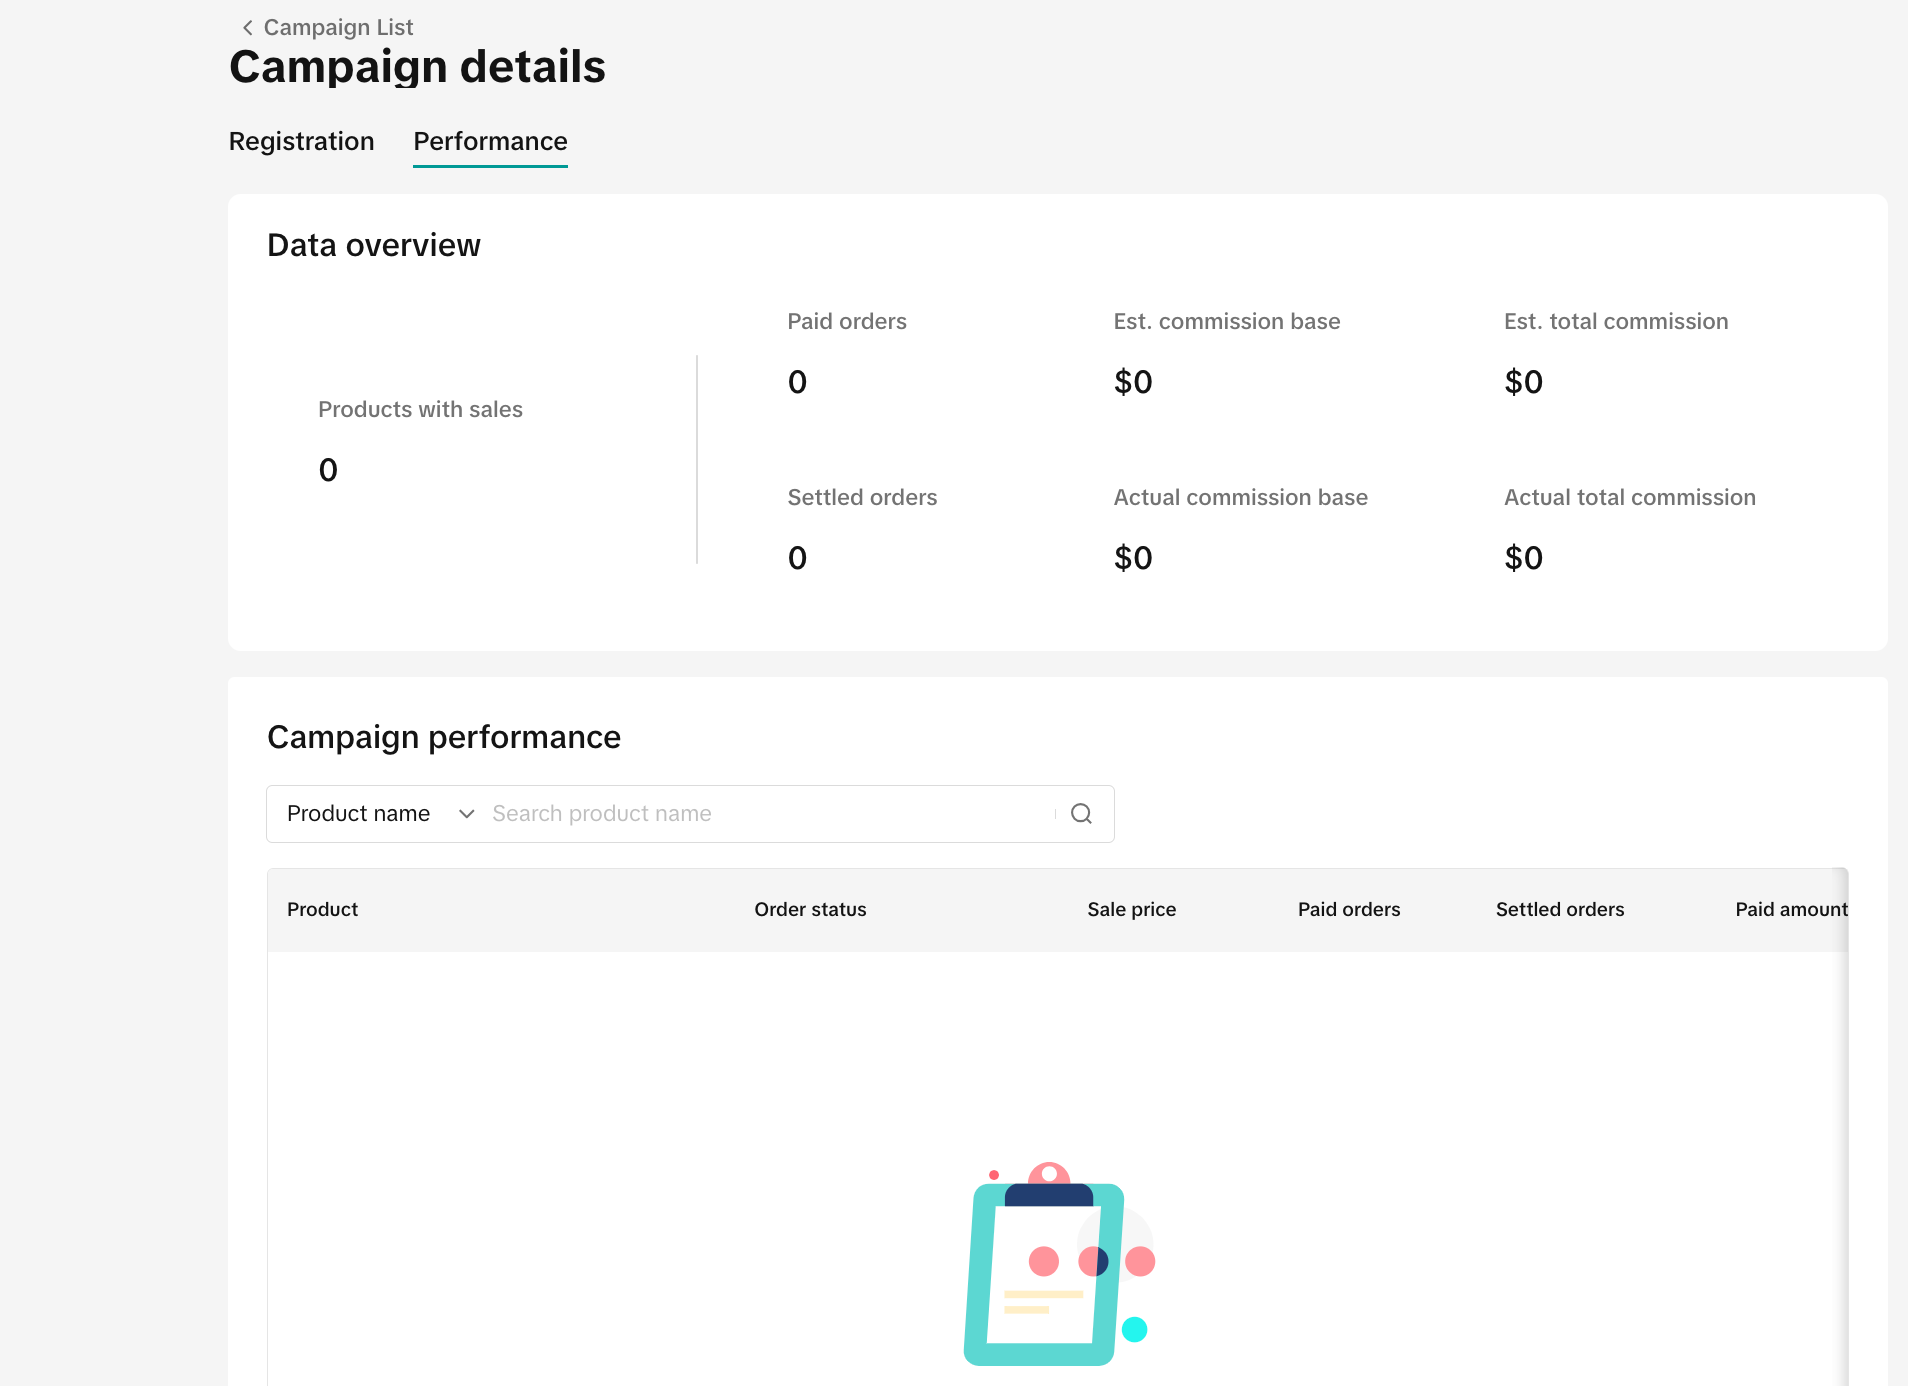Click the Products with sales metric label

click(x=420, y=410)
